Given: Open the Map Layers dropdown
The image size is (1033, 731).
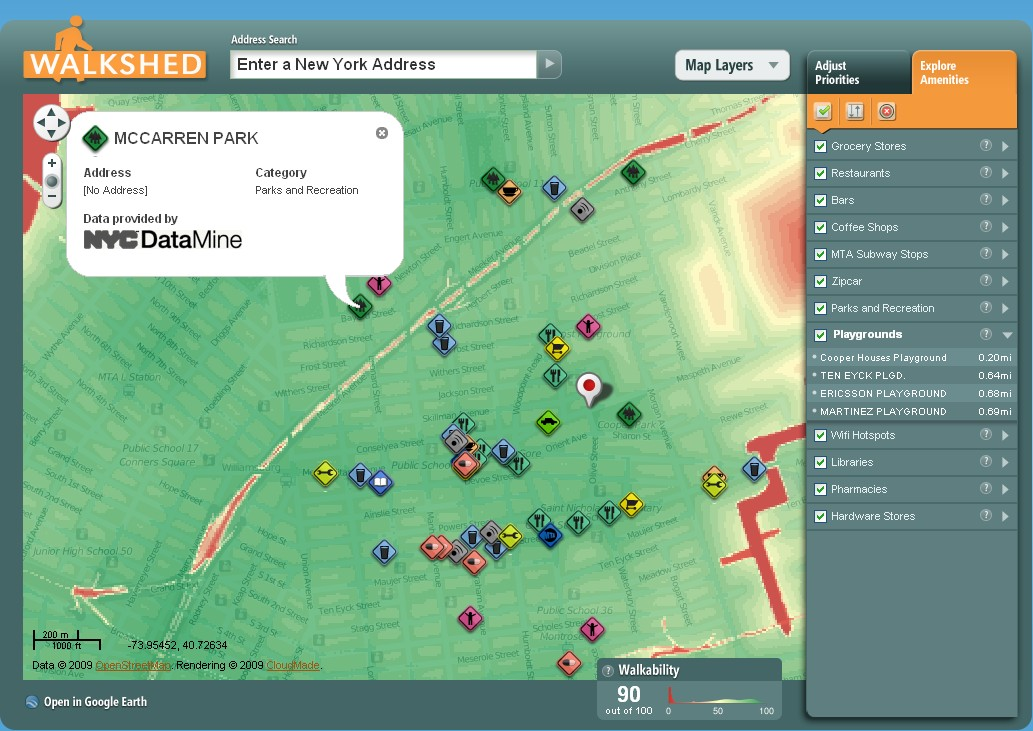Looking at the screenshot, I should pos(732,65).
